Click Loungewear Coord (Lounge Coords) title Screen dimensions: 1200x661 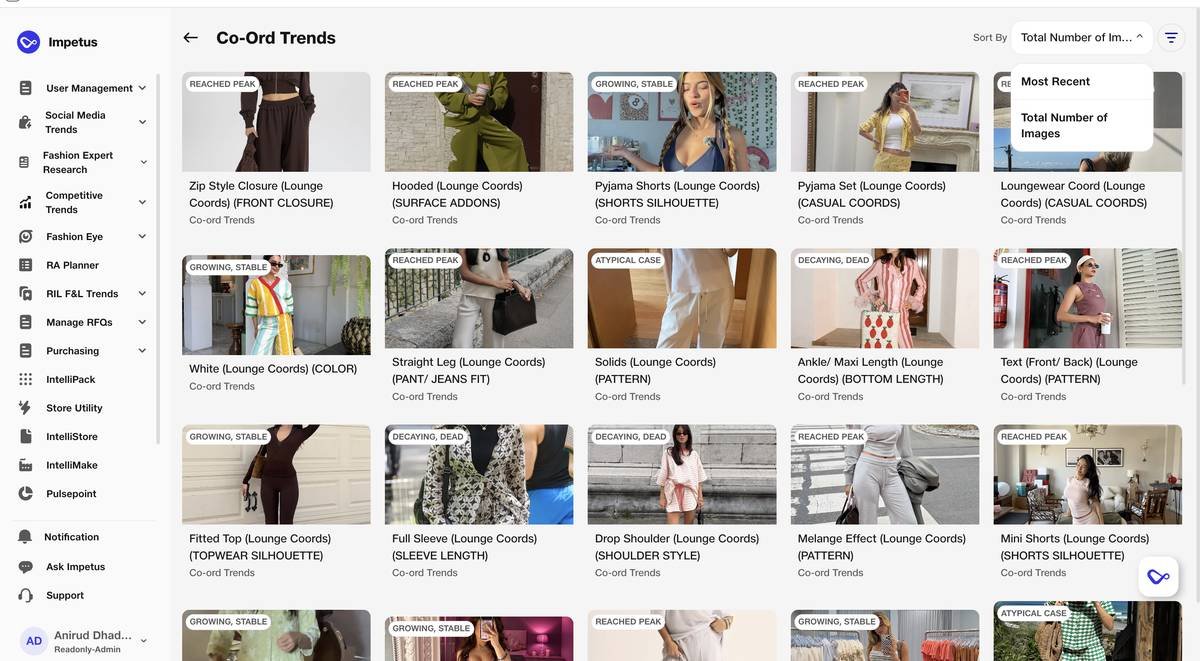[1074, 194]
